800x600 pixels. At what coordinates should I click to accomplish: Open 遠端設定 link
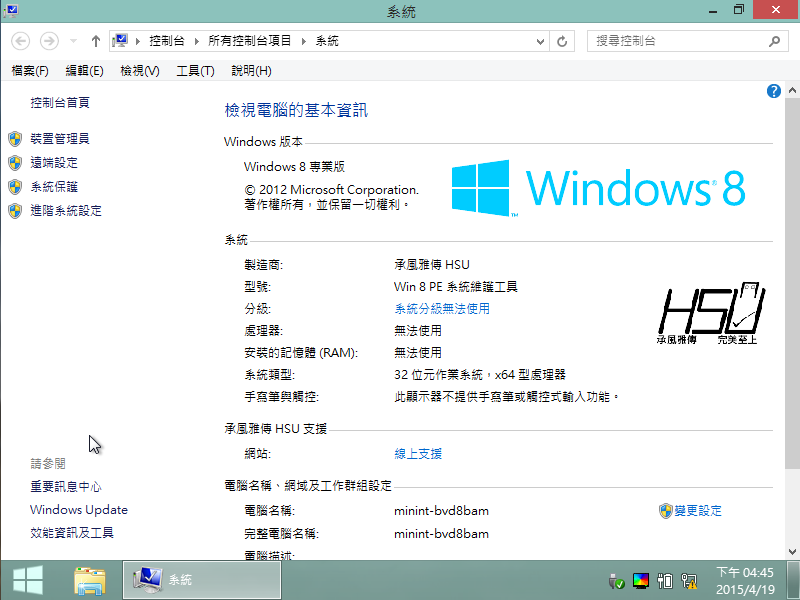point(54,162)
